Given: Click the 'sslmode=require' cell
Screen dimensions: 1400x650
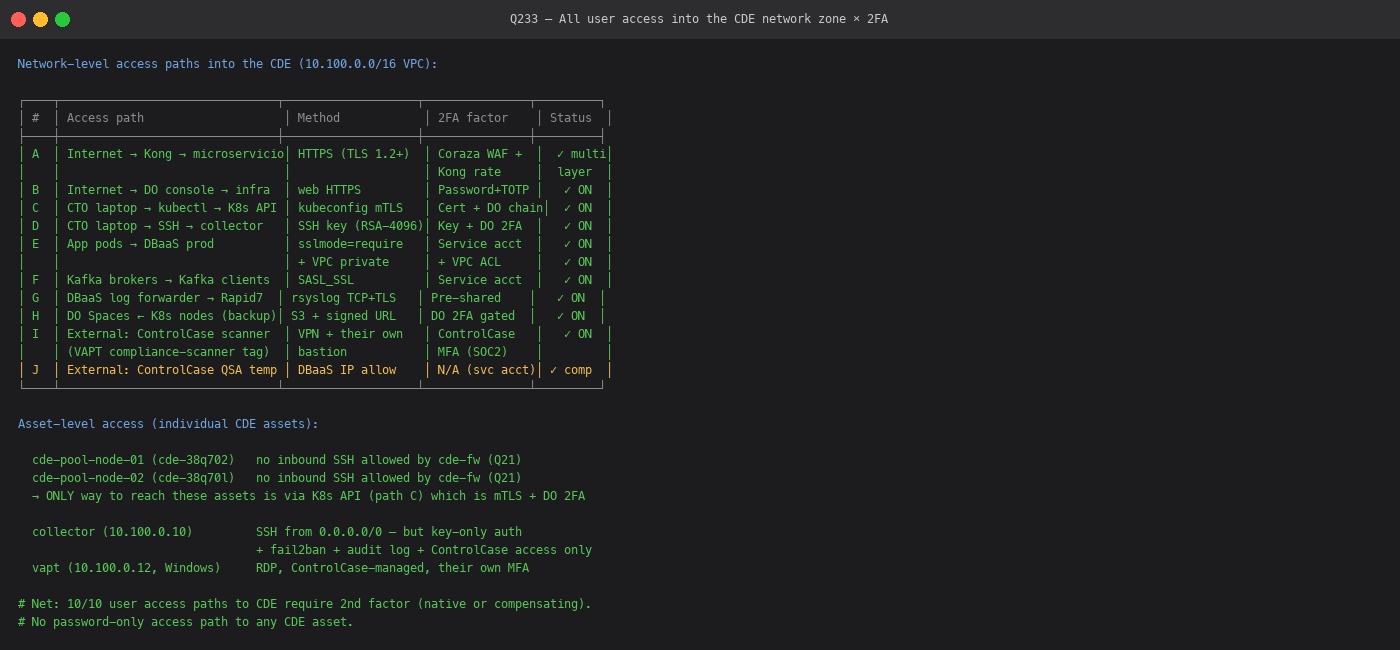Looking at the screenshot, I should click(350, 244).
